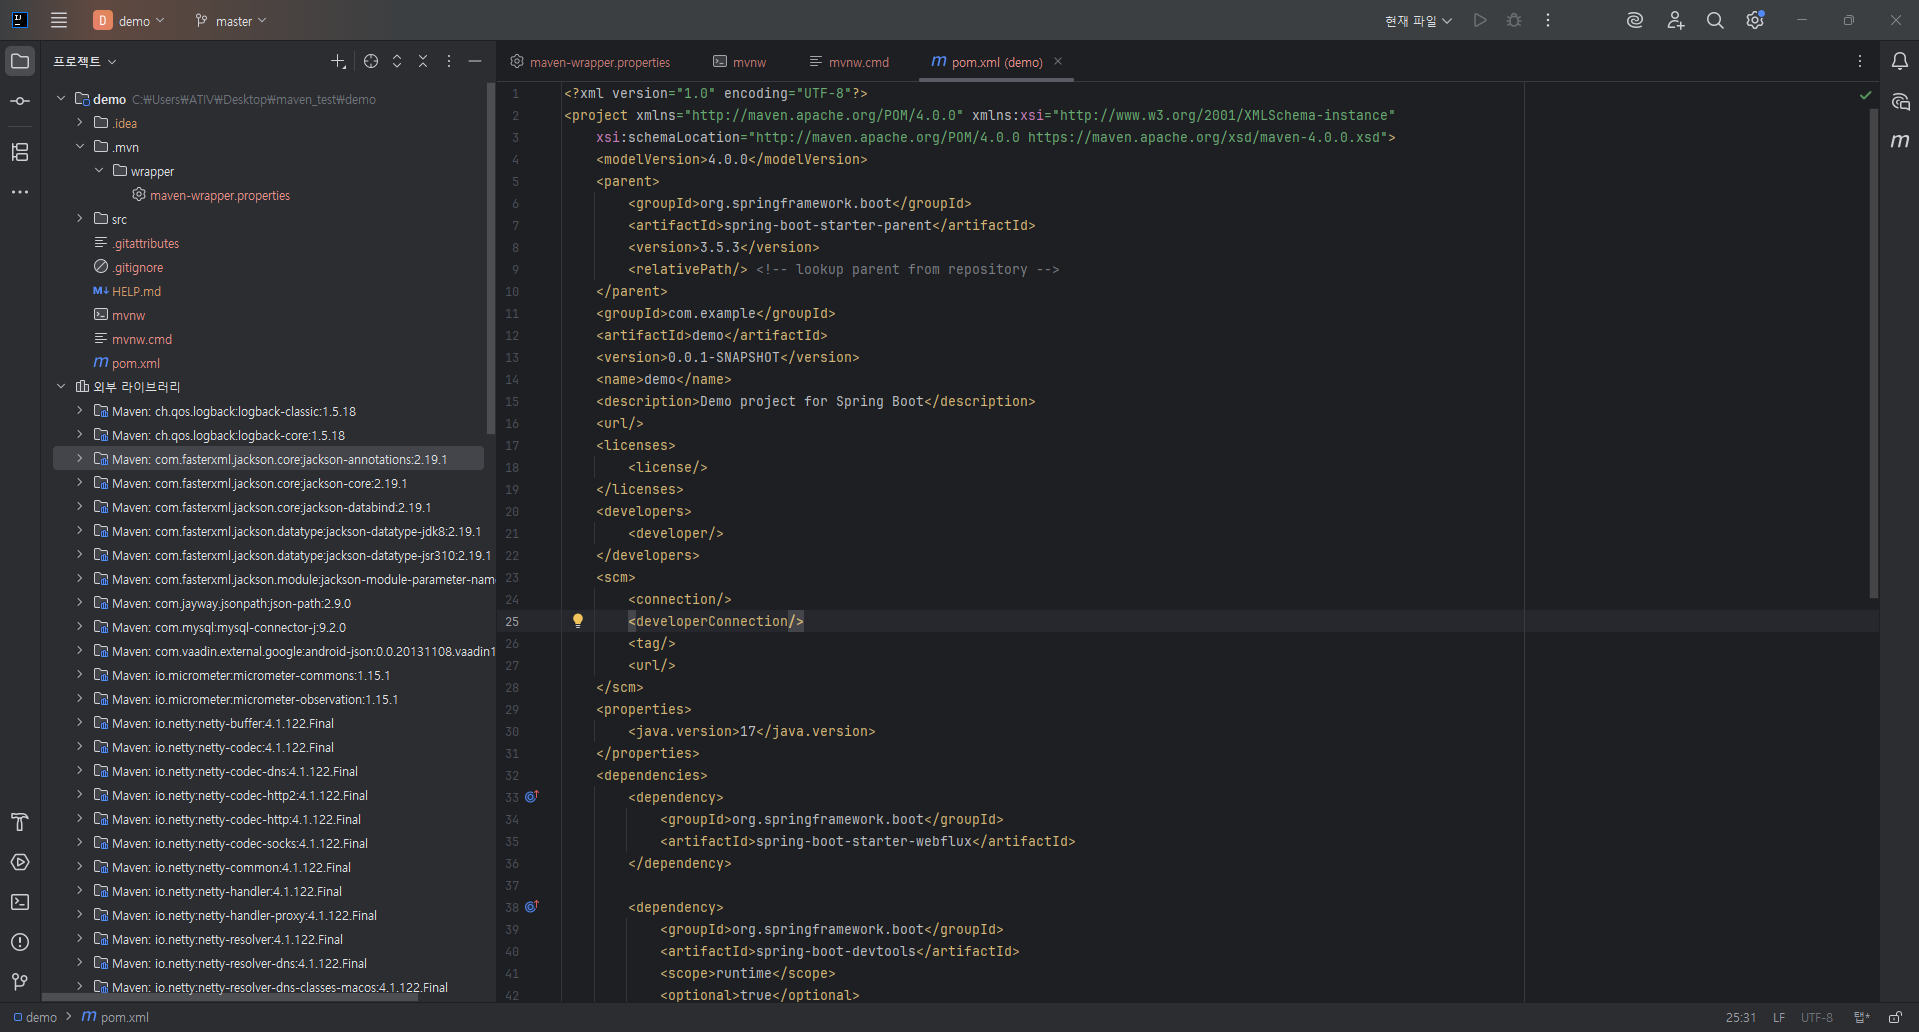Screen dimensions: 1919x1032
Task: Open the run configuration dropdown
Action: (x=1418, y=21)
